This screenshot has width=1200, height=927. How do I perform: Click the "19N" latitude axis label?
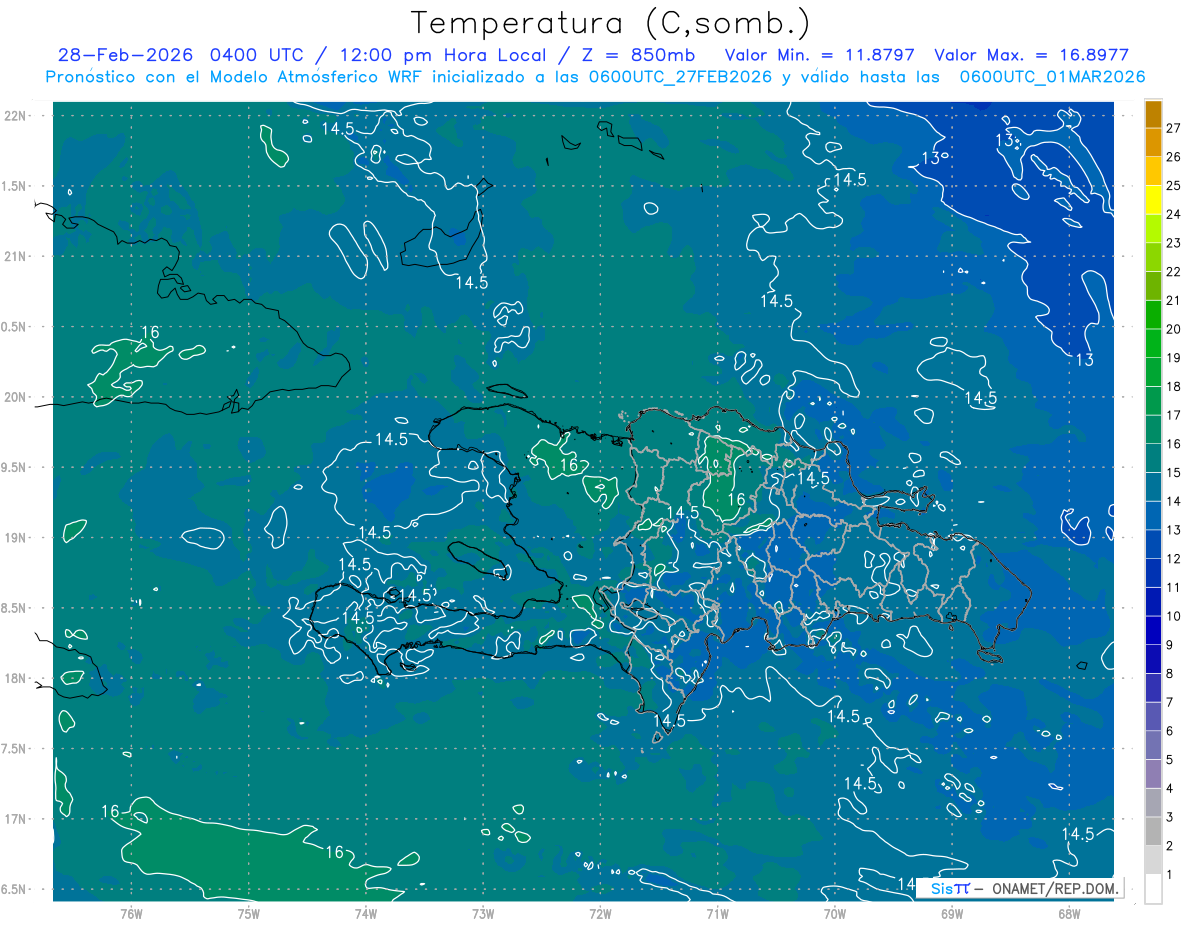[x=16, y=538]
